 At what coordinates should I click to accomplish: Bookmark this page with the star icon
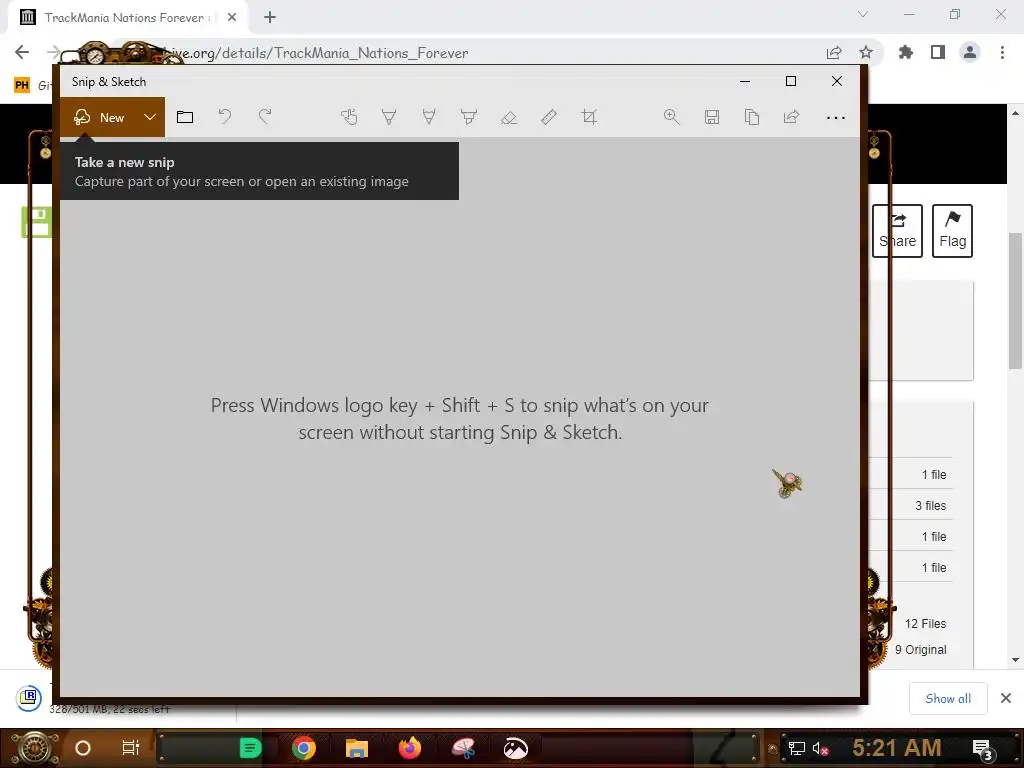pyautogui.click(x=866, y=52)
